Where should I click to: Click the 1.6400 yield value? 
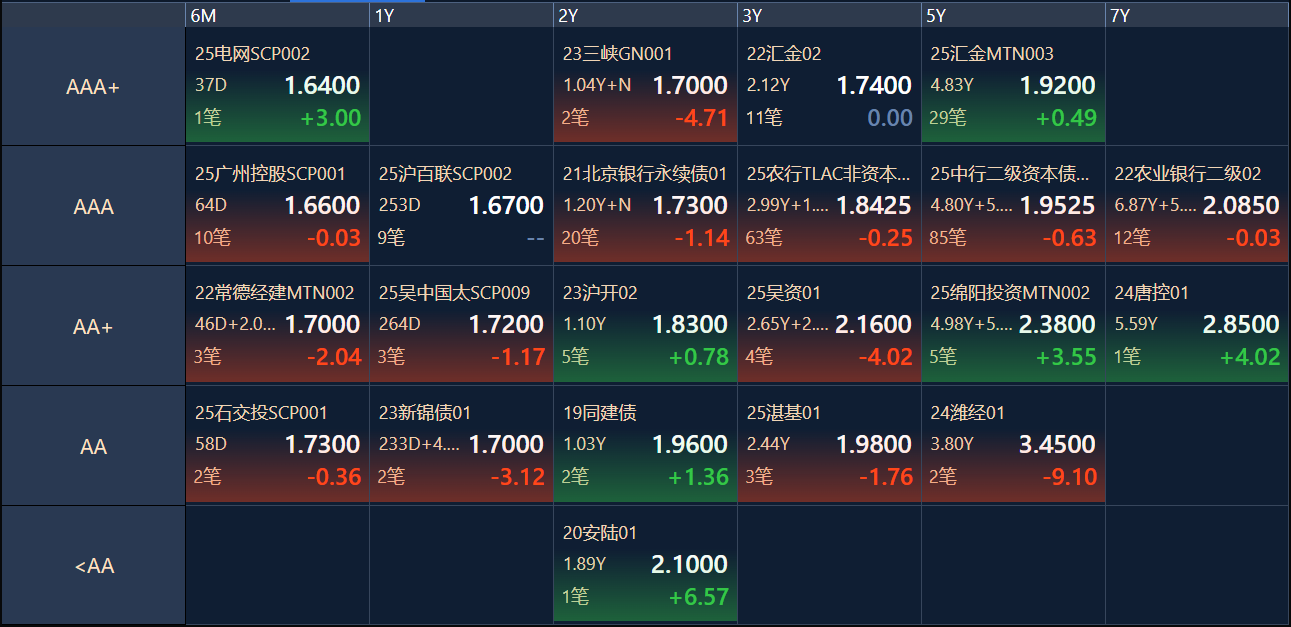tap(322, 85)
